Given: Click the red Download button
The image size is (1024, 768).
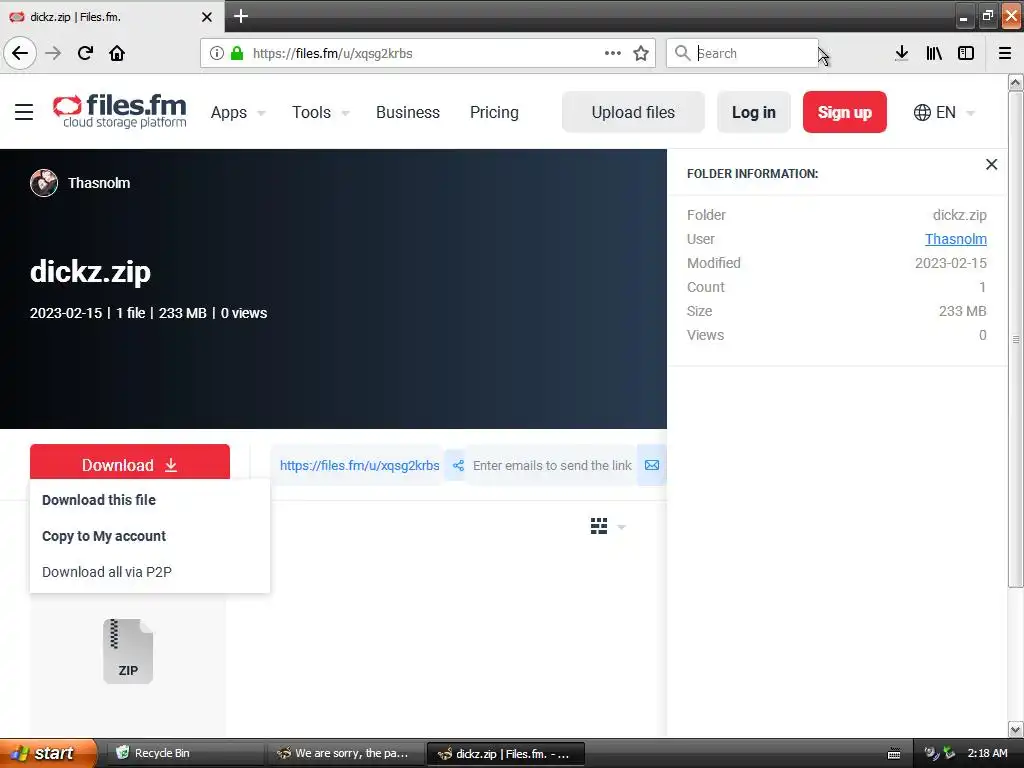Looking at the screenshot, I should click(129, 464).
